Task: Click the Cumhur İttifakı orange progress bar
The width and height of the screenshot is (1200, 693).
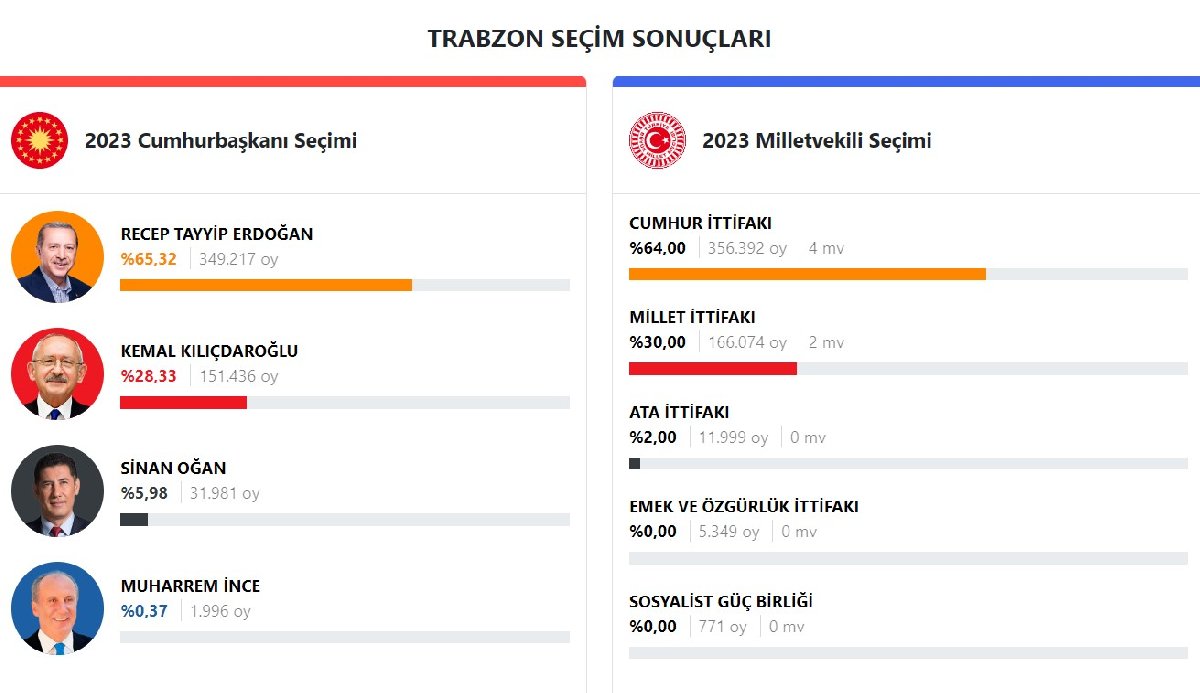Action: click(807, 274)
